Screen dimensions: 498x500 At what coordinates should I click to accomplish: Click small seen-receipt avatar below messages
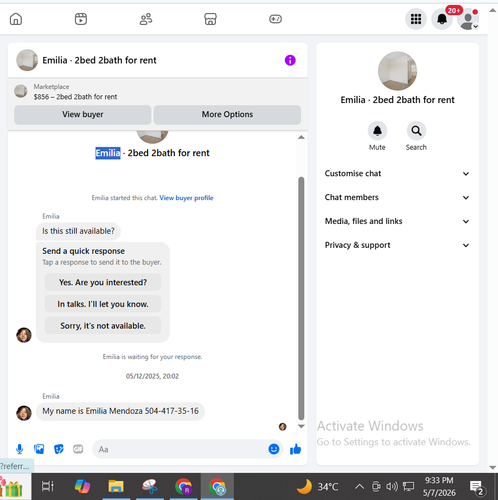pos(282,427)
